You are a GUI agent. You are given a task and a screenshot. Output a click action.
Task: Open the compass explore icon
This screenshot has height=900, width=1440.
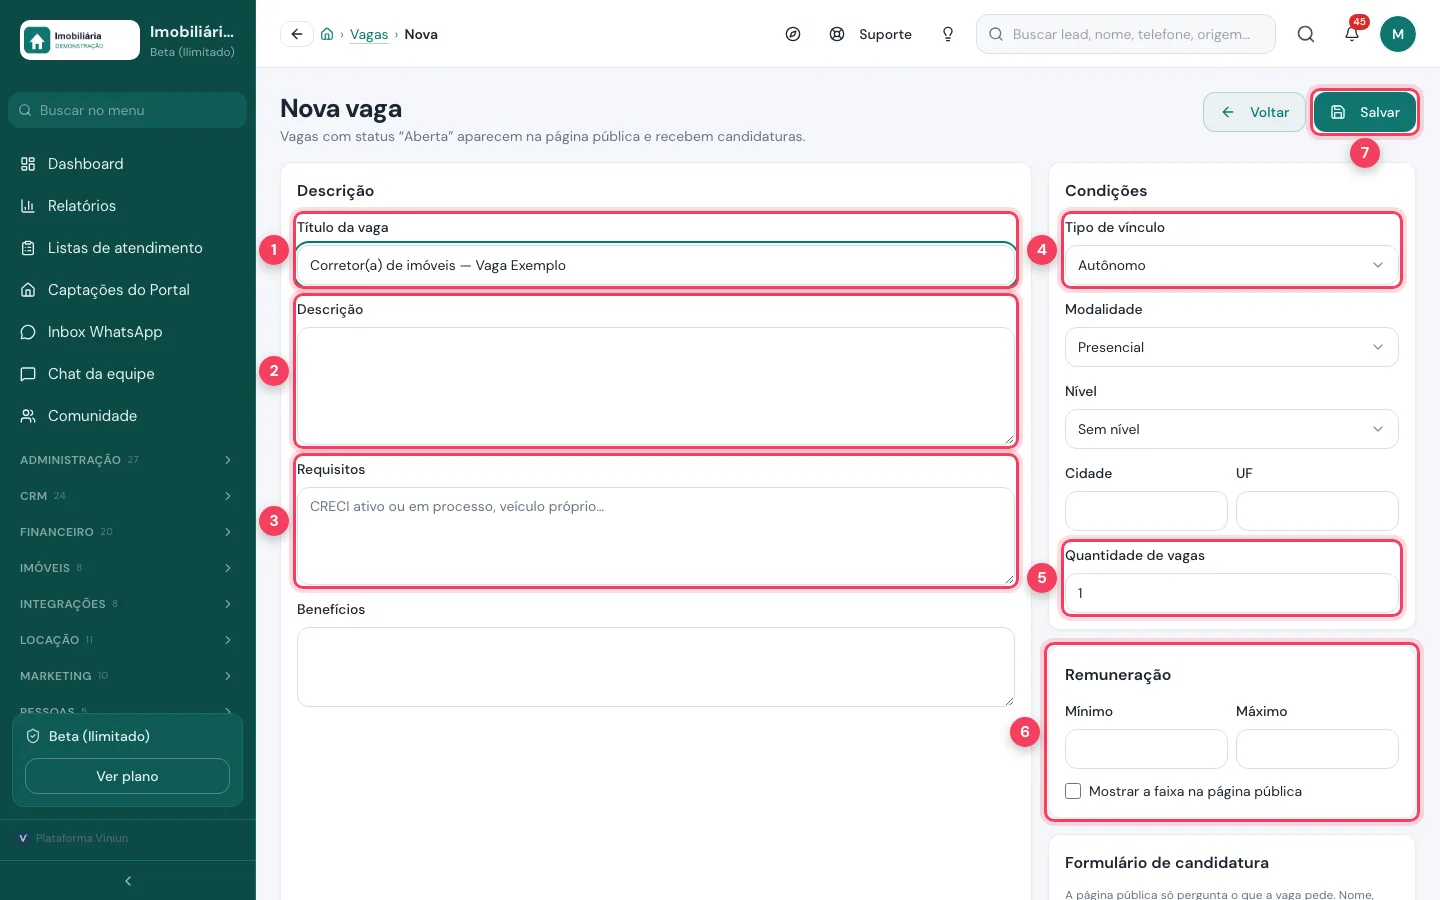(793, 34)
